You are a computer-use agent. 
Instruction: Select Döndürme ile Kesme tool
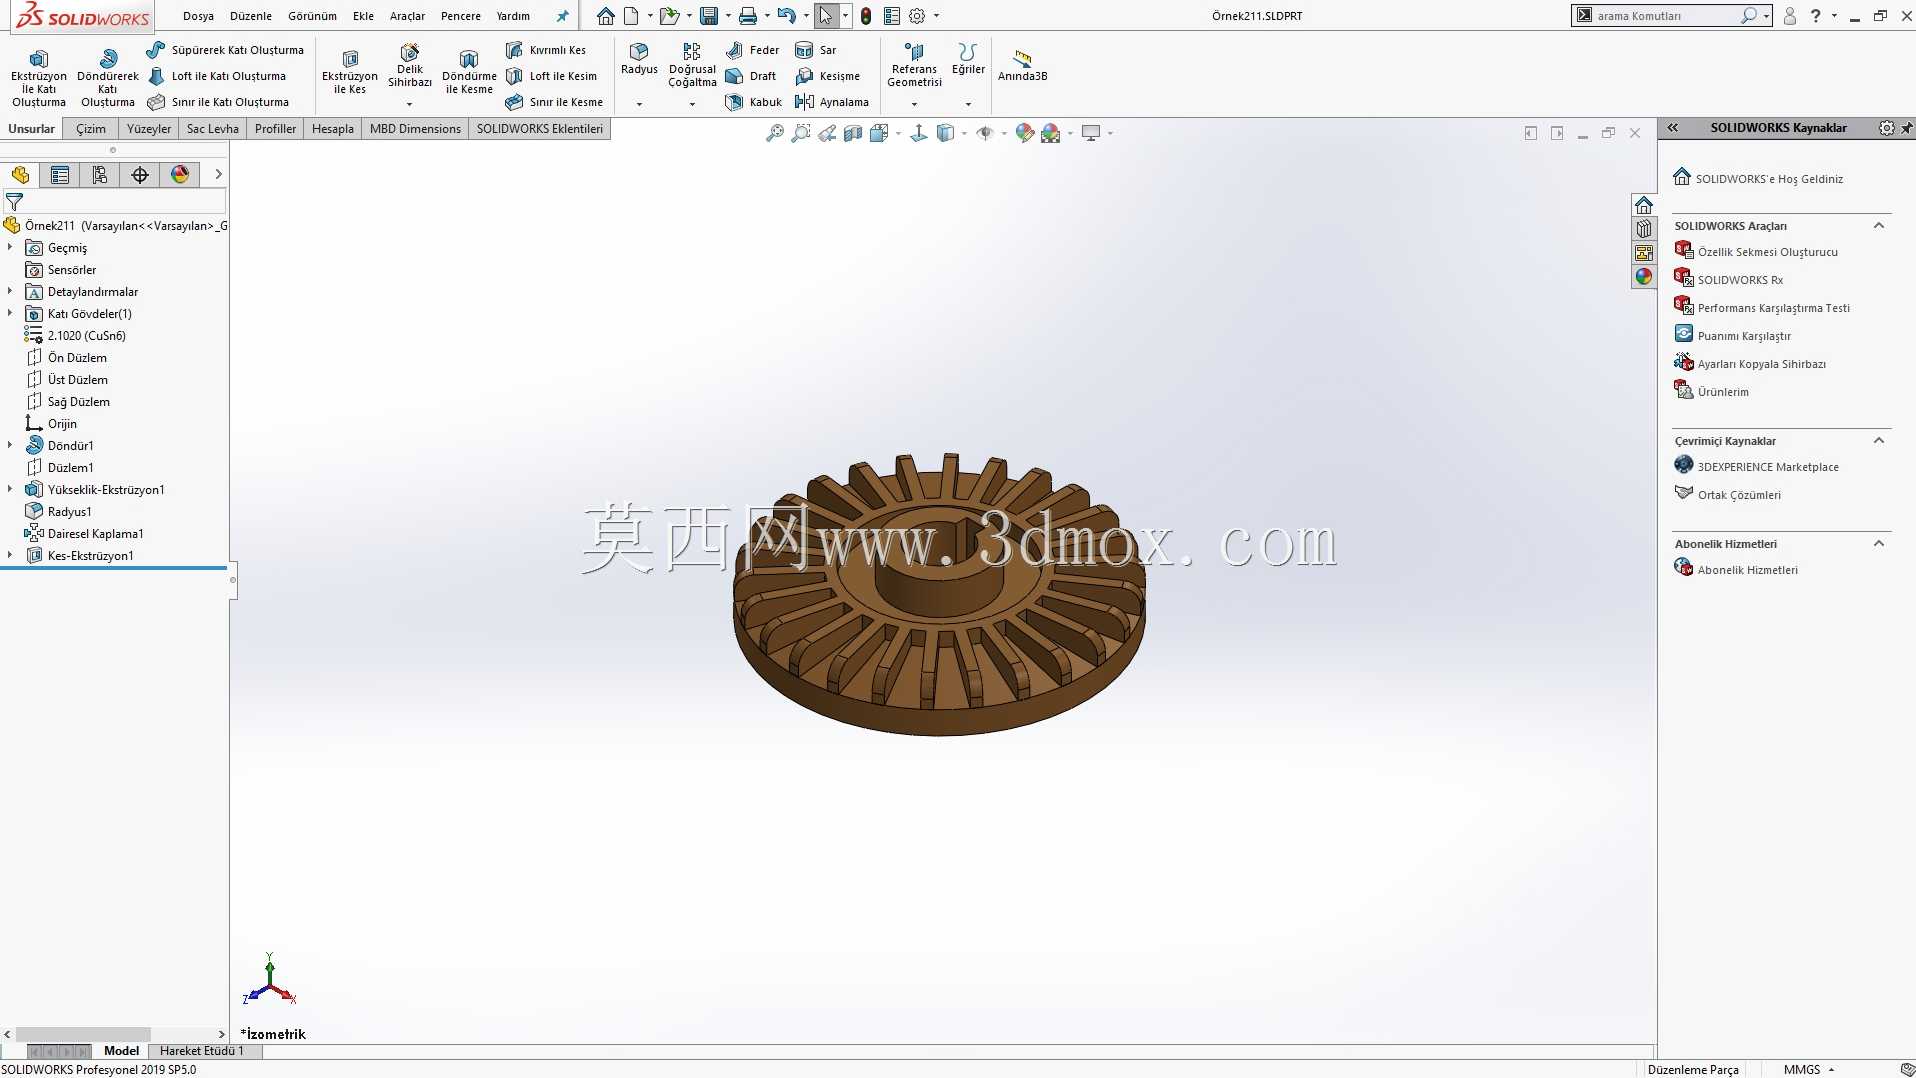(469, 72)
